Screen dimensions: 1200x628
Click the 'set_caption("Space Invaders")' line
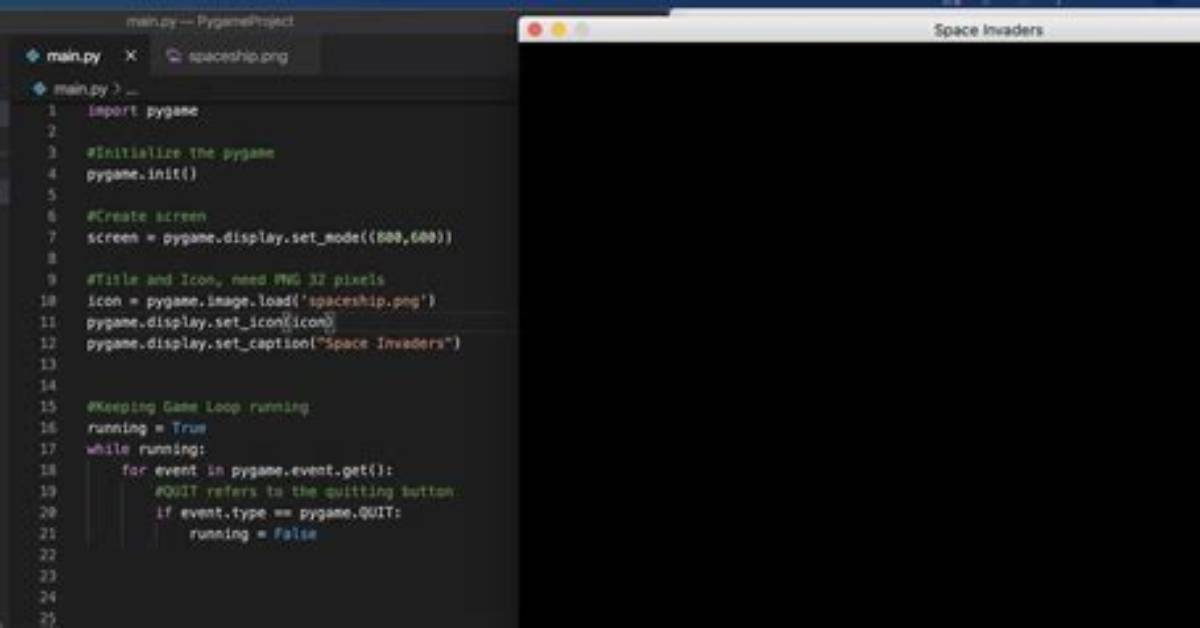(274, 343)
